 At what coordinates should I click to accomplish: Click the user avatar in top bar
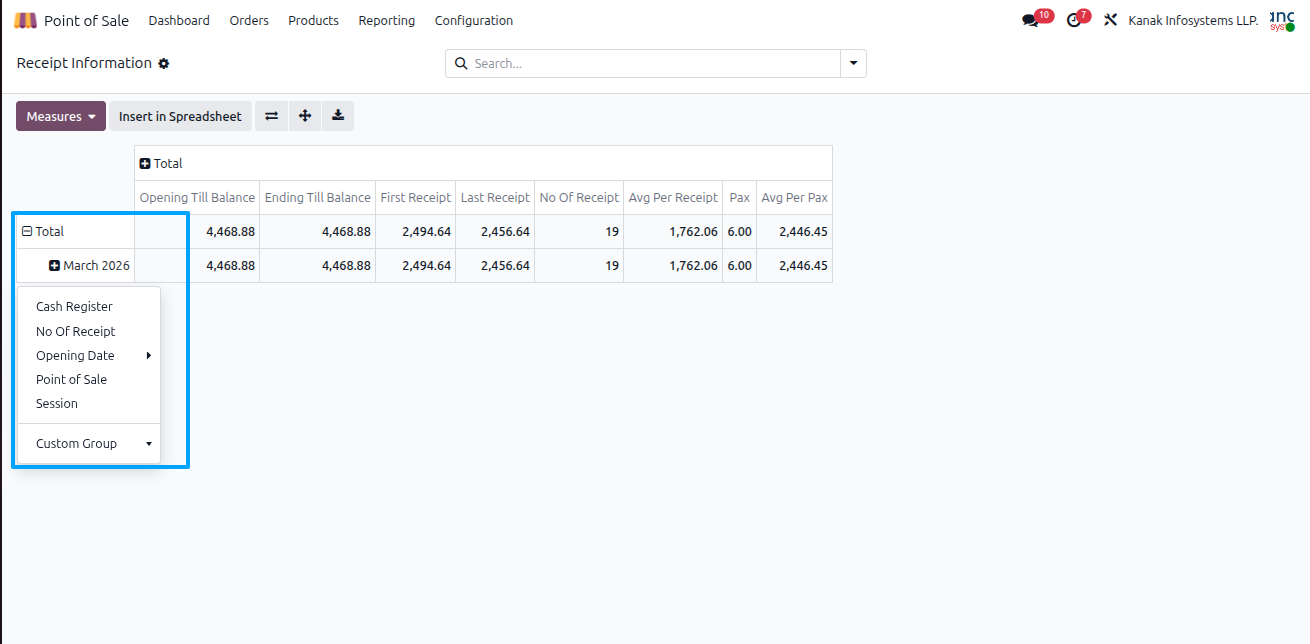1282,20
